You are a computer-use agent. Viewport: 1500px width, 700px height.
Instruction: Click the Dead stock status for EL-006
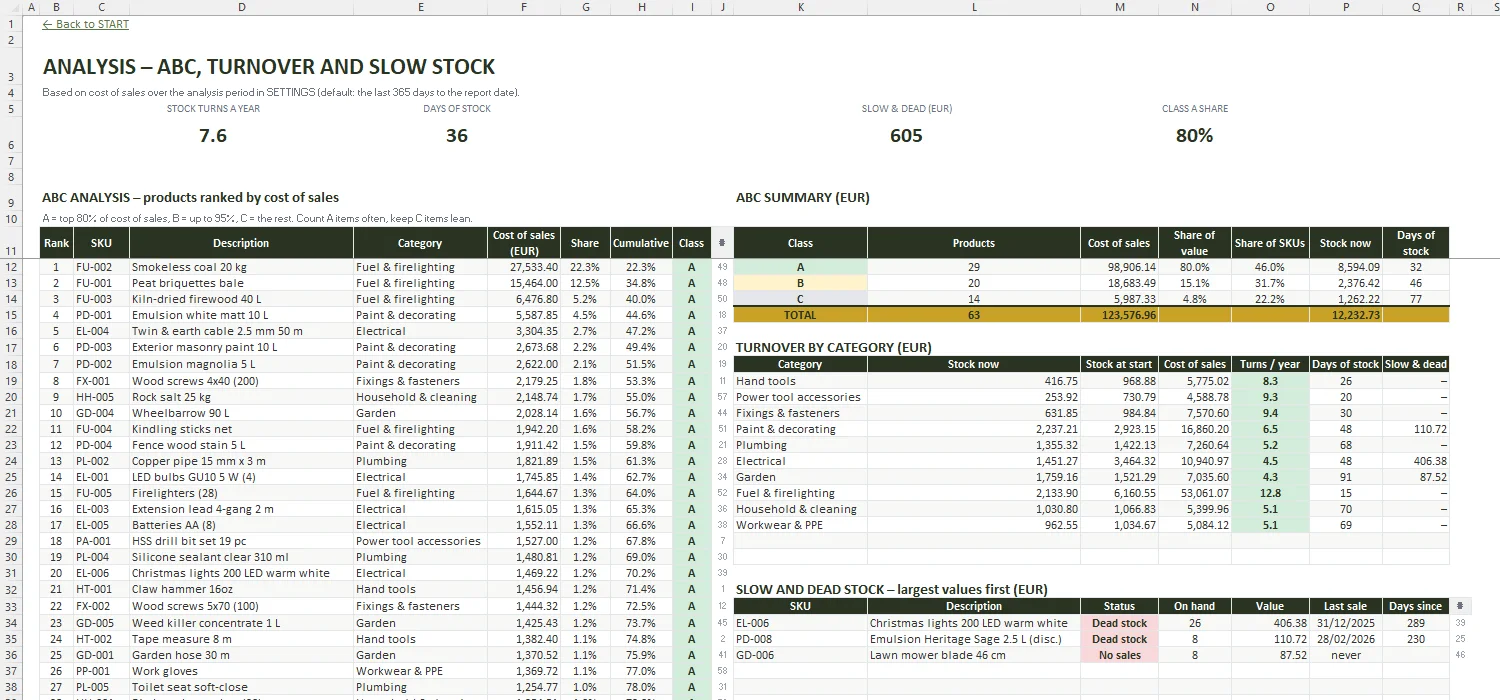pyautogui.click(x=1119, y=623)
